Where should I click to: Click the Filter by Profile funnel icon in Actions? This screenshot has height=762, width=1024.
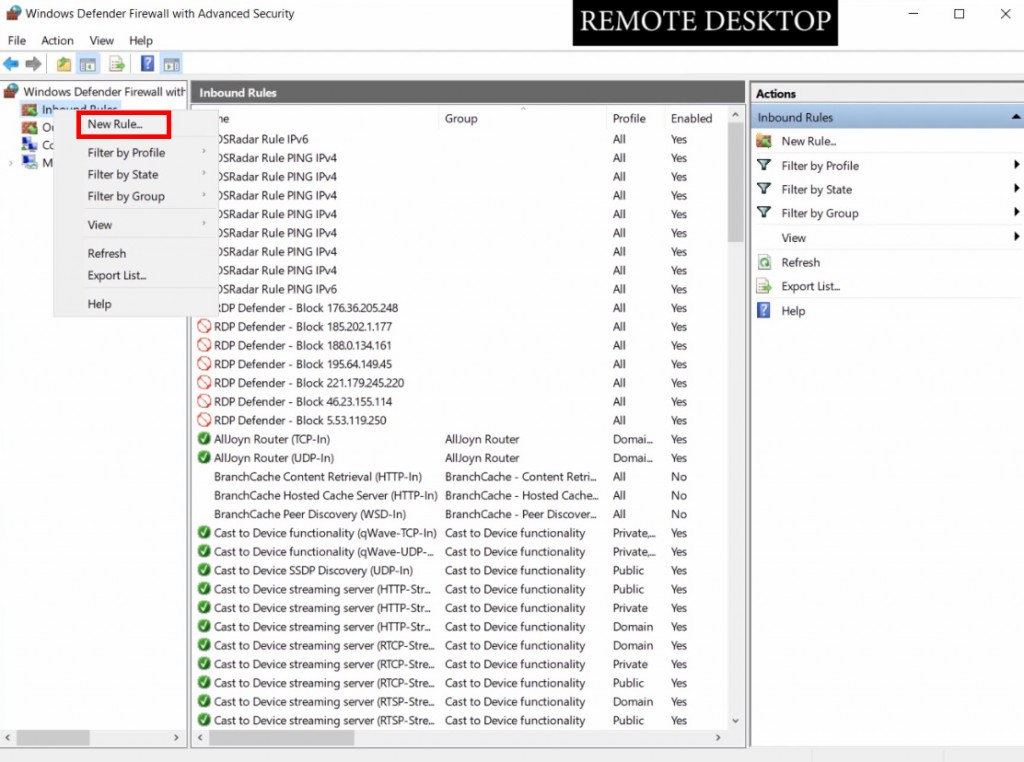click(x=764, y=165)
